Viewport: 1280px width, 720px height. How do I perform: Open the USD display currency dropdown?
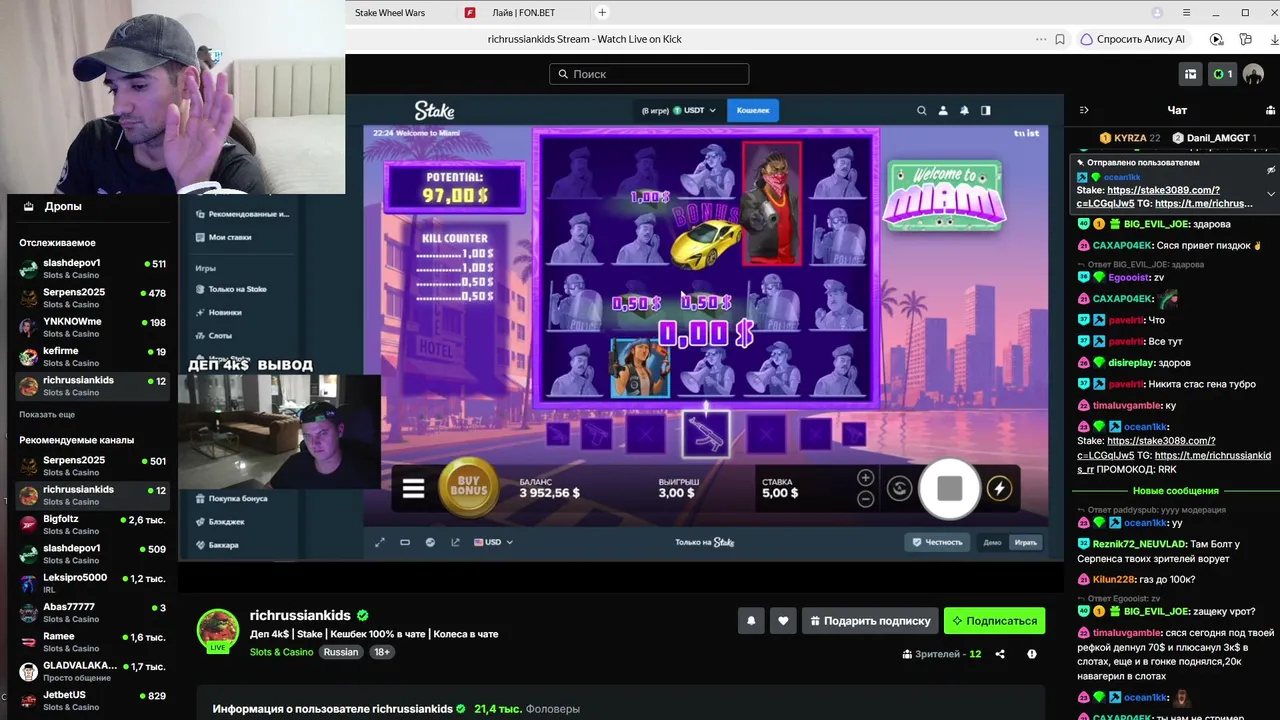(493, 542)
